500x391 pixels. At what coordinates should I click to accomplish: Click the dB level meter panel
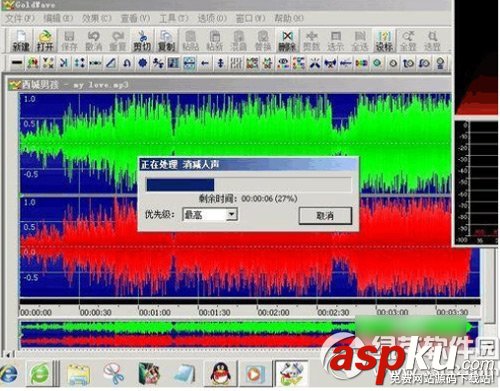click(x=476, y=183)
